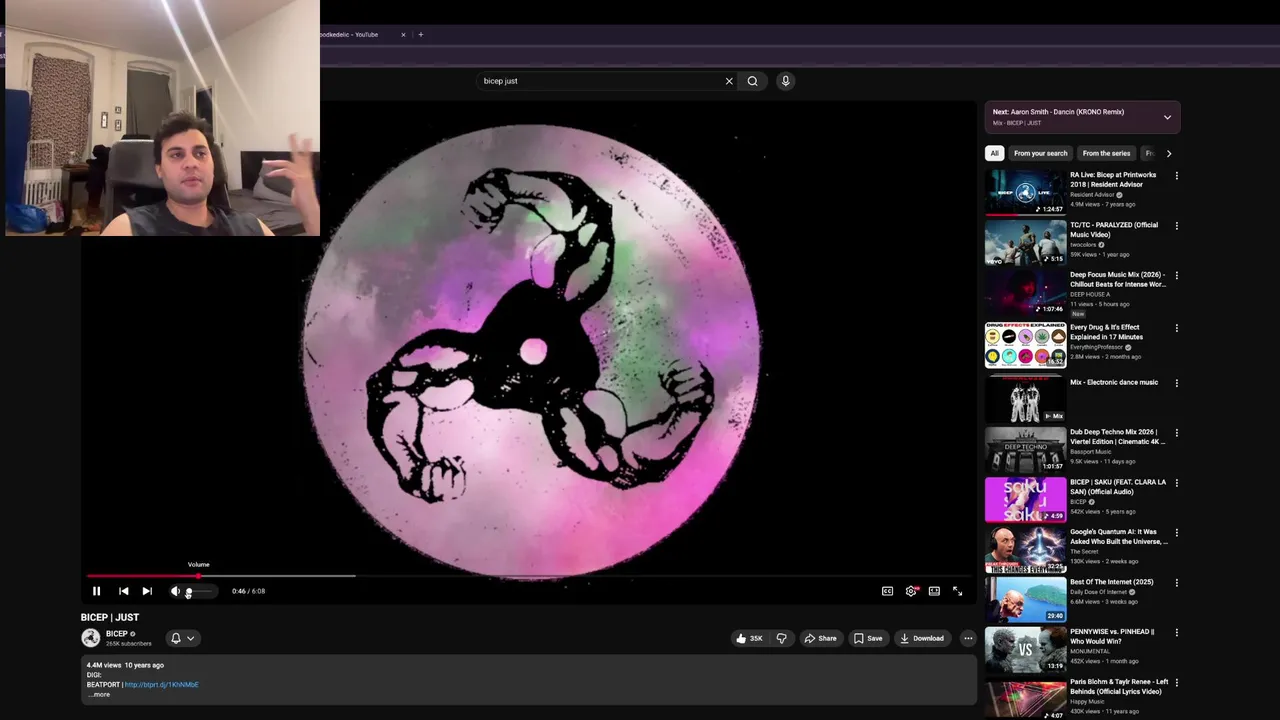Click the 4.4M views text
This screenshot has width=1280, height=720.
pyautogui.click(x=104, y=665)
